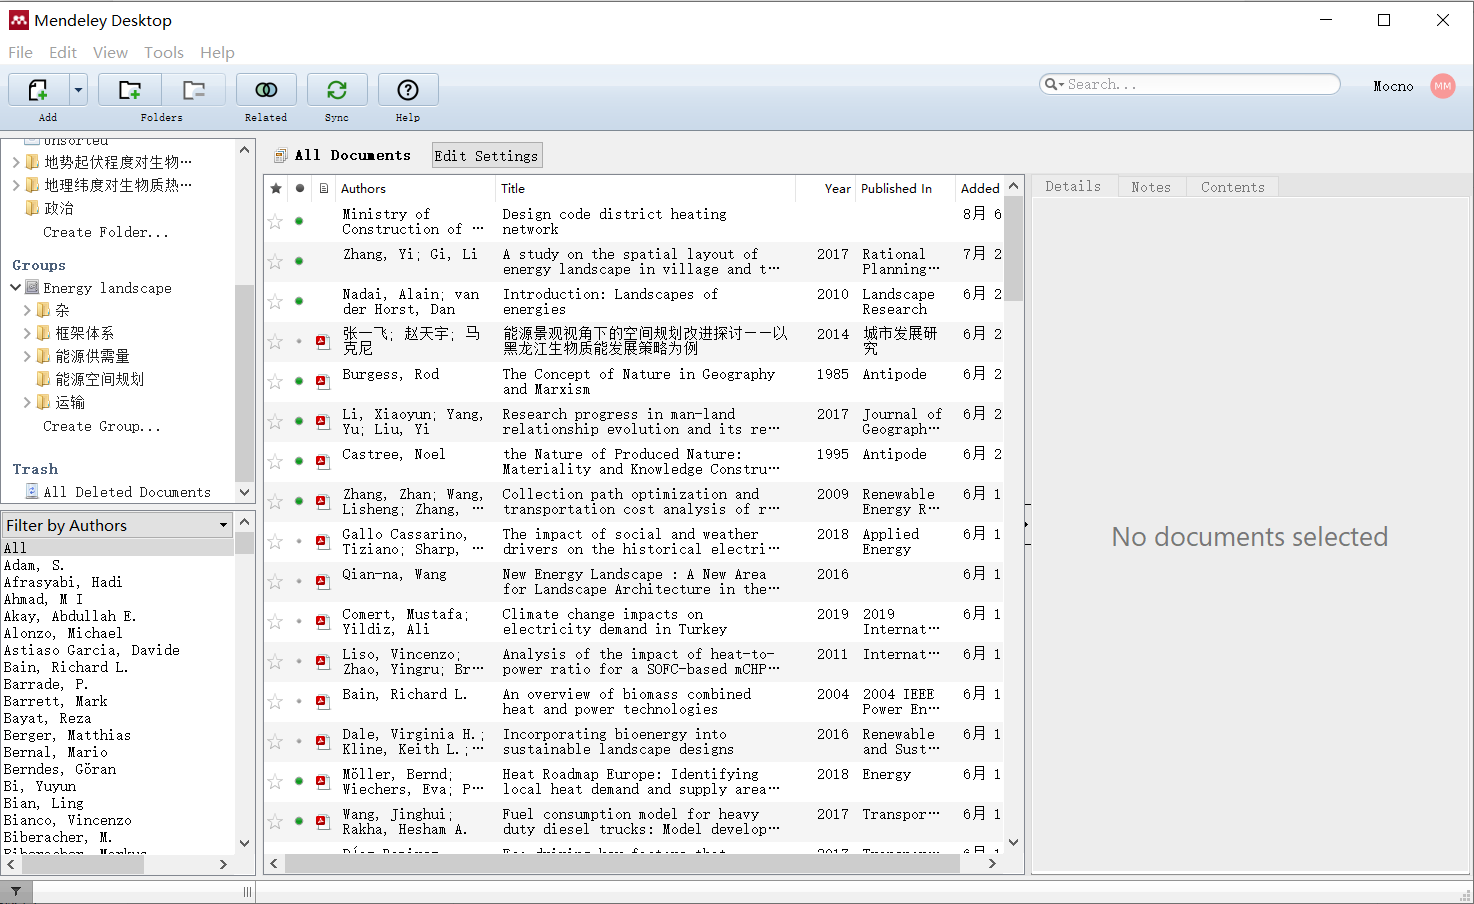
Task: Click the Sync library icon
Action: pyautogui.click(x=337, y=90)
